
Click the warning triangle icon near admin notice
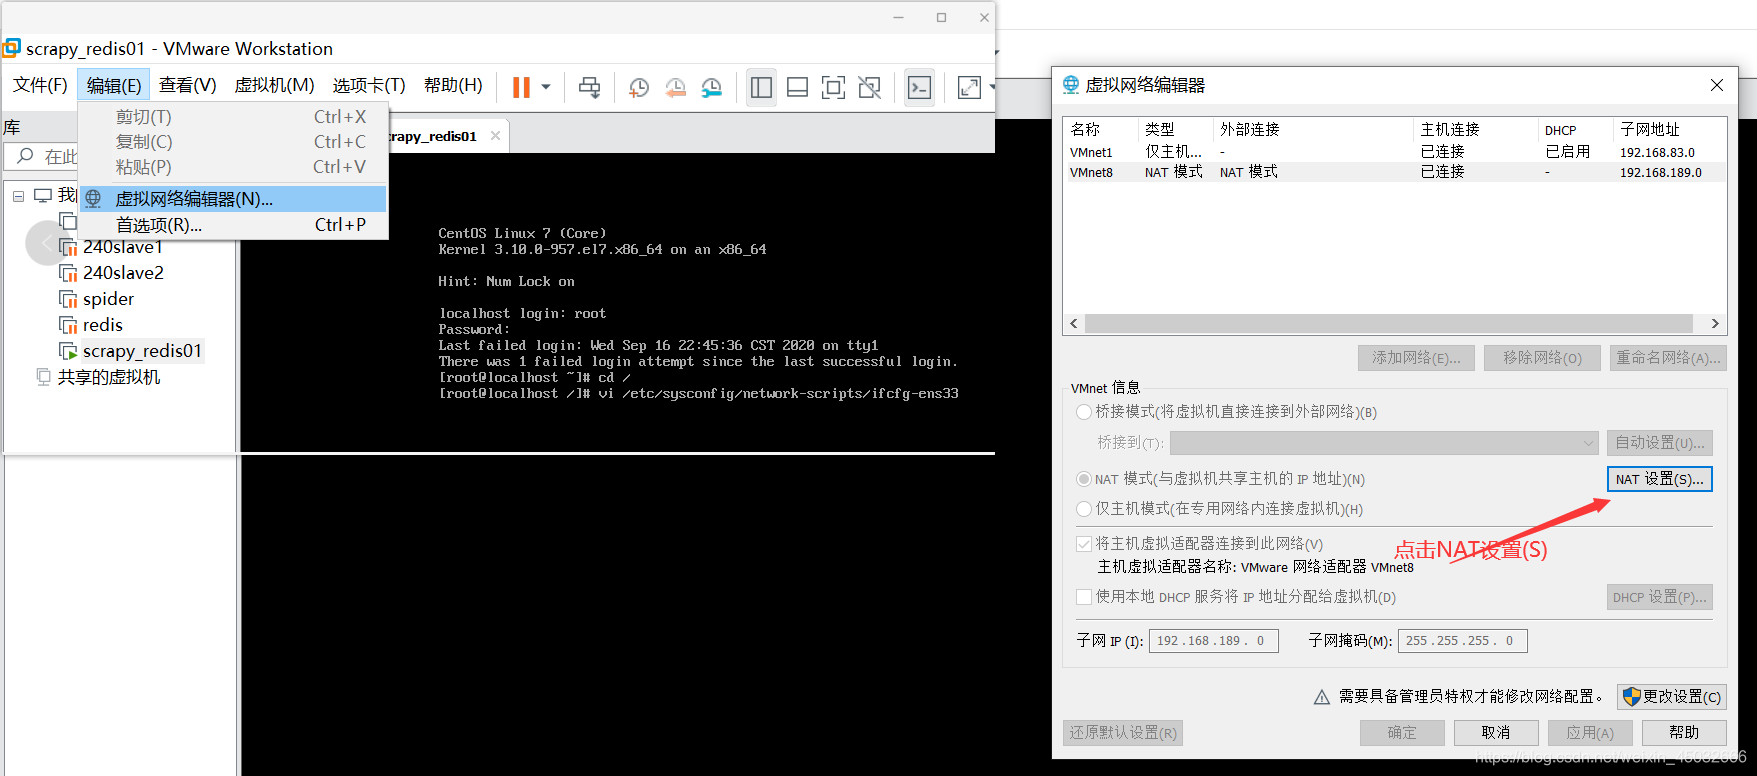(1322, 697)
